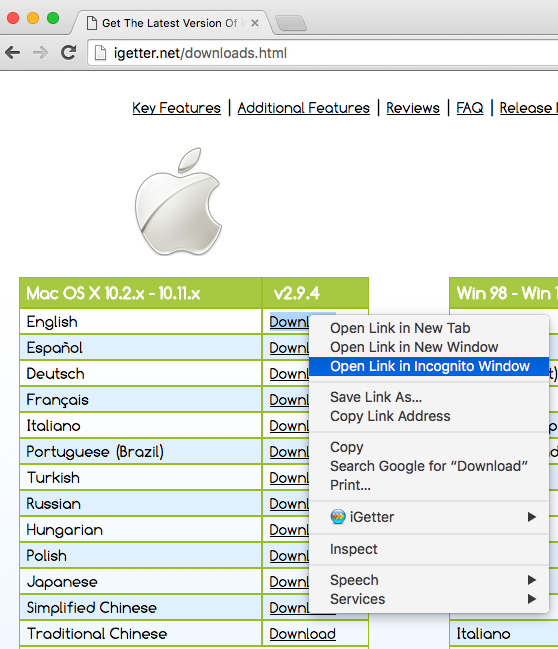Viewport: 558px width, 649px height.
Task: Click the 'Portuguese (Brazil)' language cell
Action: pyautogui.click(x=141, y=452)
